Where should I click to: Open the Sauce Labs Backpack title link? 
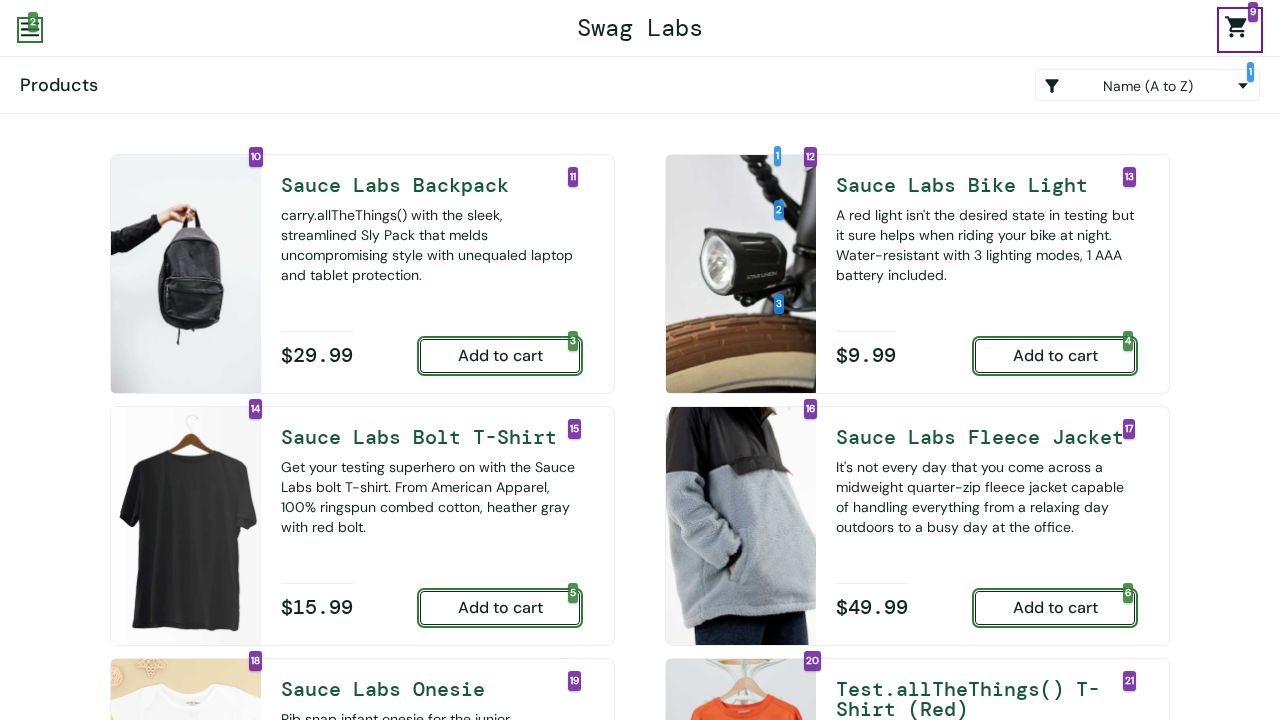pyautogui.click(x=395, y=185)
